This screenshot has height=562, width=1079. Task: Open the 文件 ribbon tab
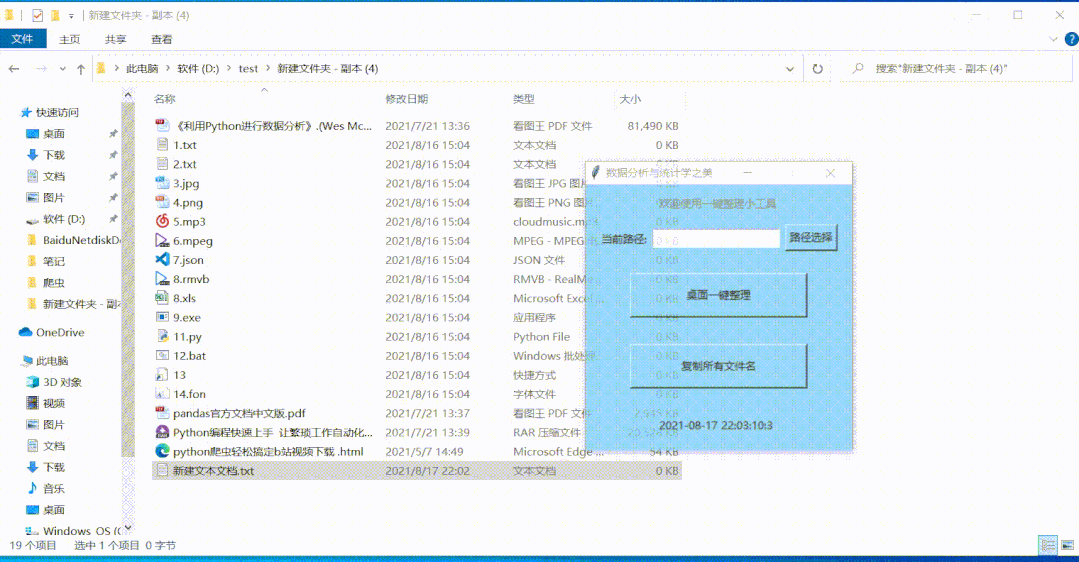(x=23, y=39)
